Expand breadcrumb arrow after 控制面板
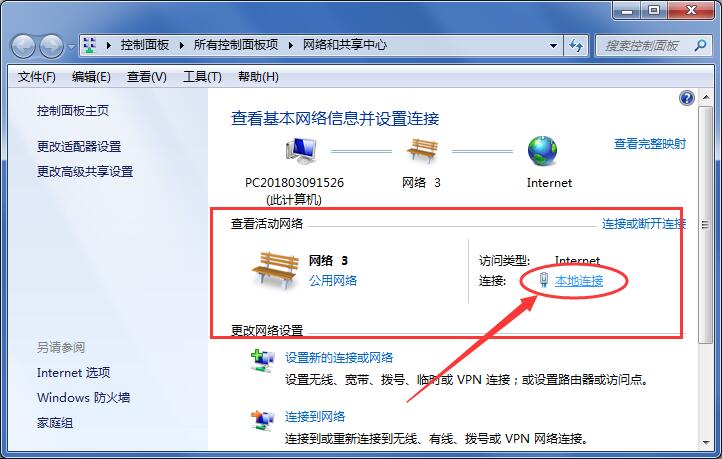 tap(181, 45)
